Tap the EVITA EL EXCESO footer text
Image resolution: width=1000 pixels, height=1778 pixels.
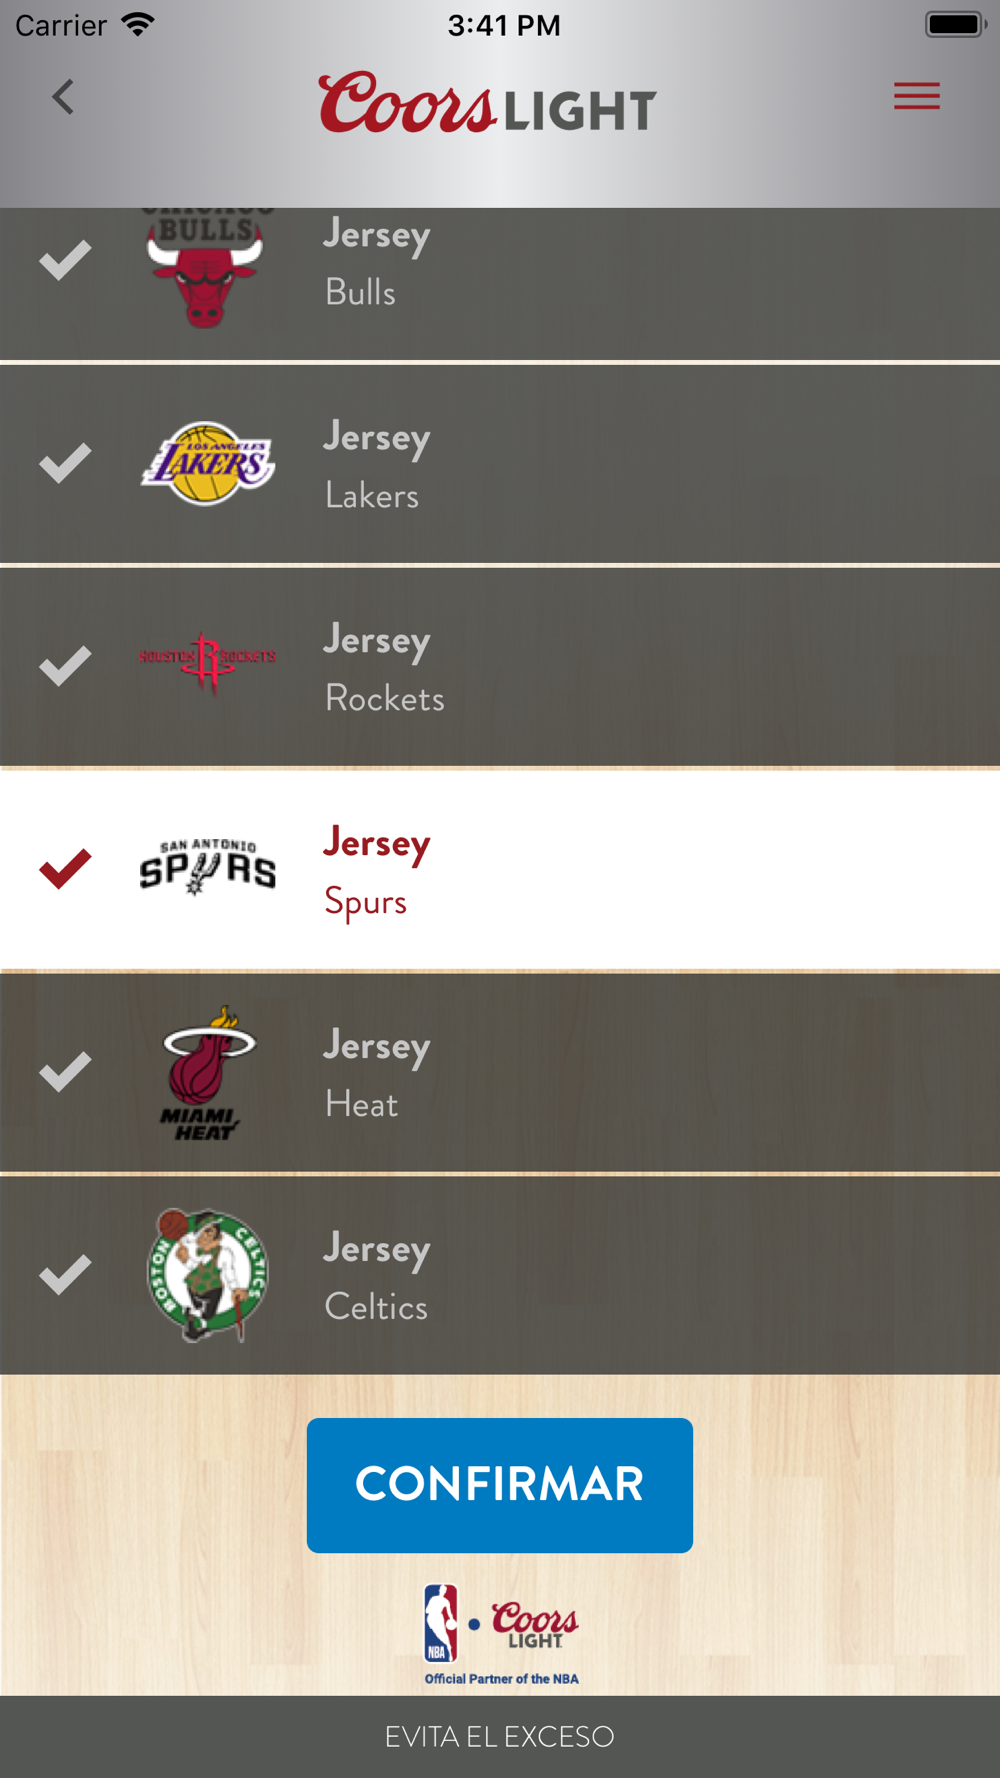tap(499, 1737)
